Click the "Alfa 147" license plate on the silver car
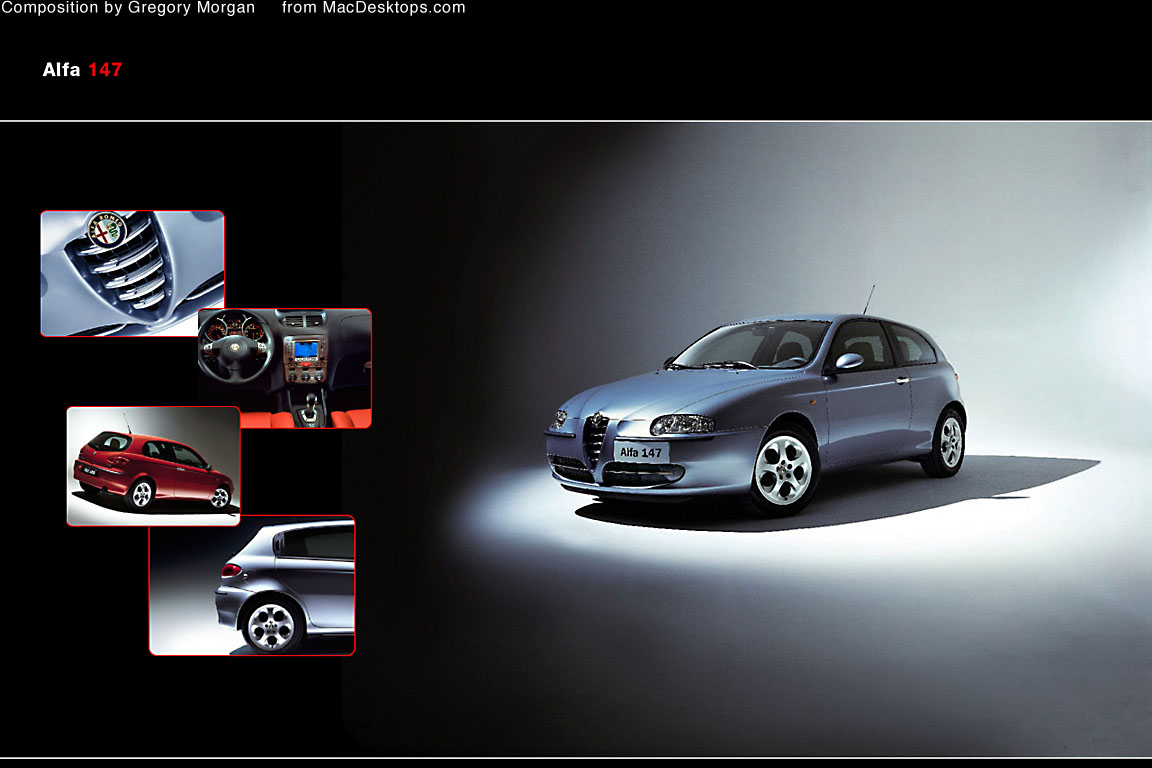The width and height of the screenshot is (1152, 768). coord(641,452)
